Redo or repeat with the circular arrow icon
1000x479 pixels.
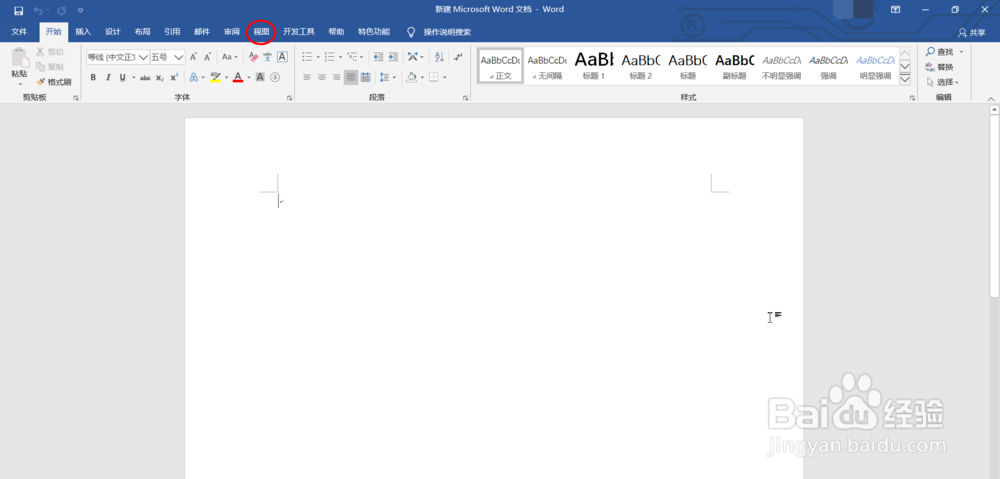click(x=61, y=10)
